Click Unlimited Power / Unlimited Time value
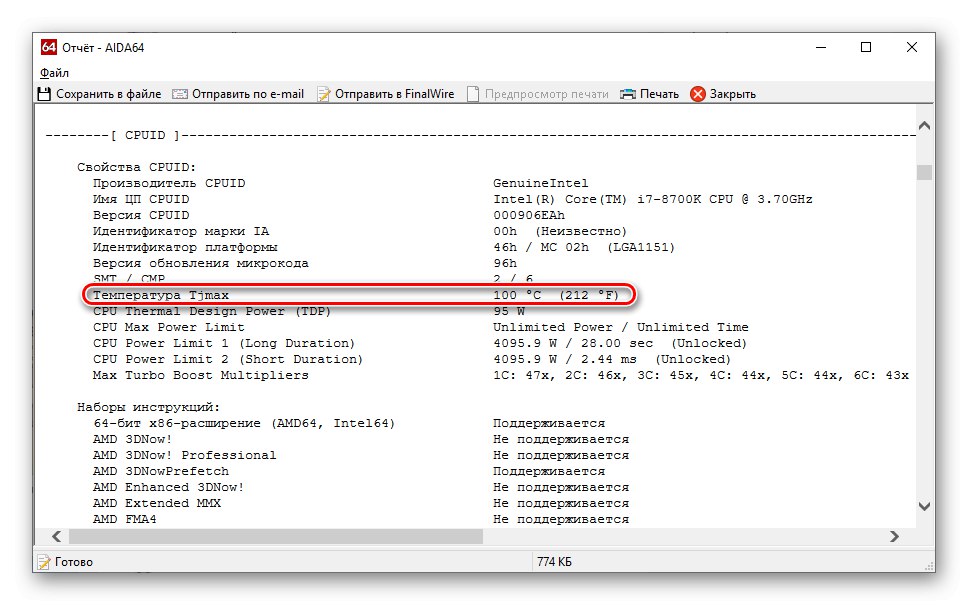The height and width of the screenshot is (605, 968). tap(620, 327)
